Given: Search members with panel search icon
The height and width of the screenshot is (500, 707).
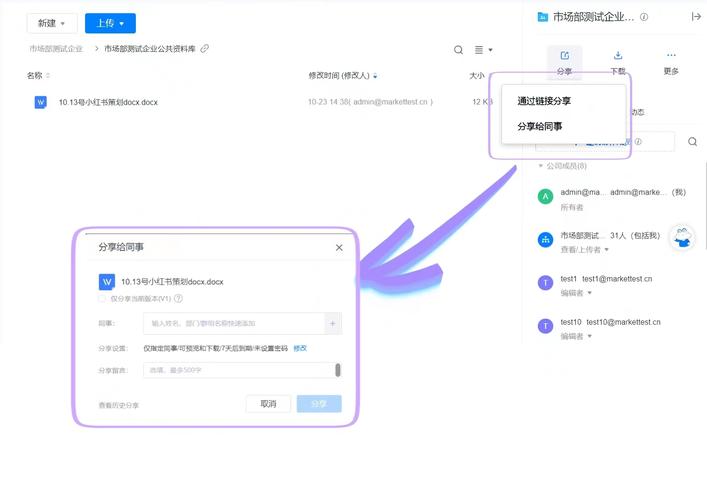Looking at the screenshot, I should (693, 142).
